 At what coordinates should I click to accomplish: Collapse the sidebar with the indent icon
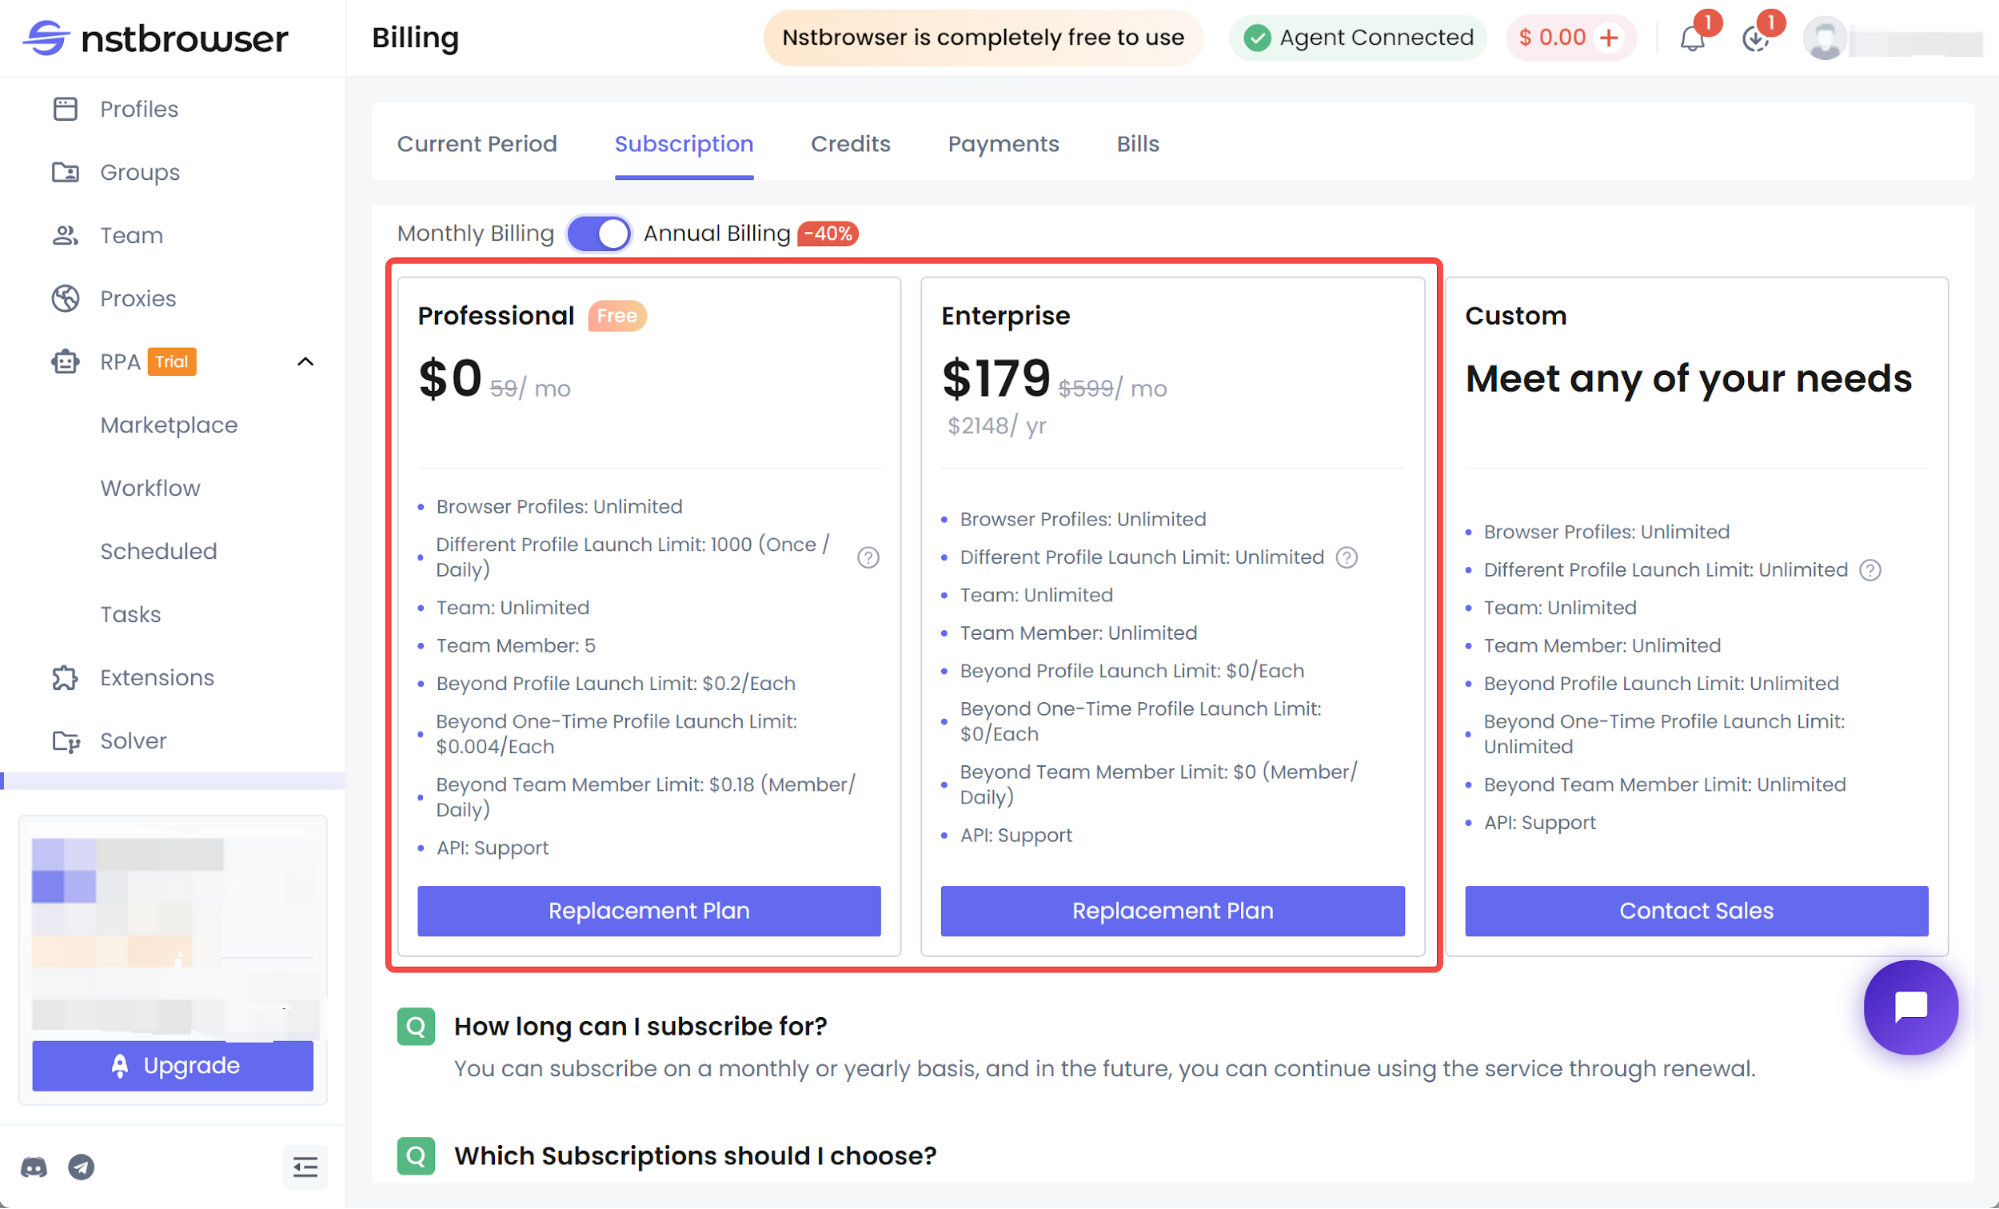(x=306, y=1167)
